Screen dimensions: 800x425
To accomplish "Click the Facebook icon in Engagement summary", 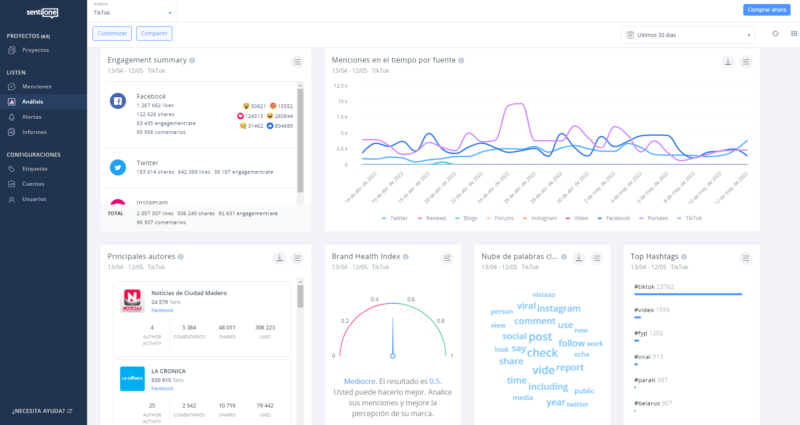I will click(117, 101).
